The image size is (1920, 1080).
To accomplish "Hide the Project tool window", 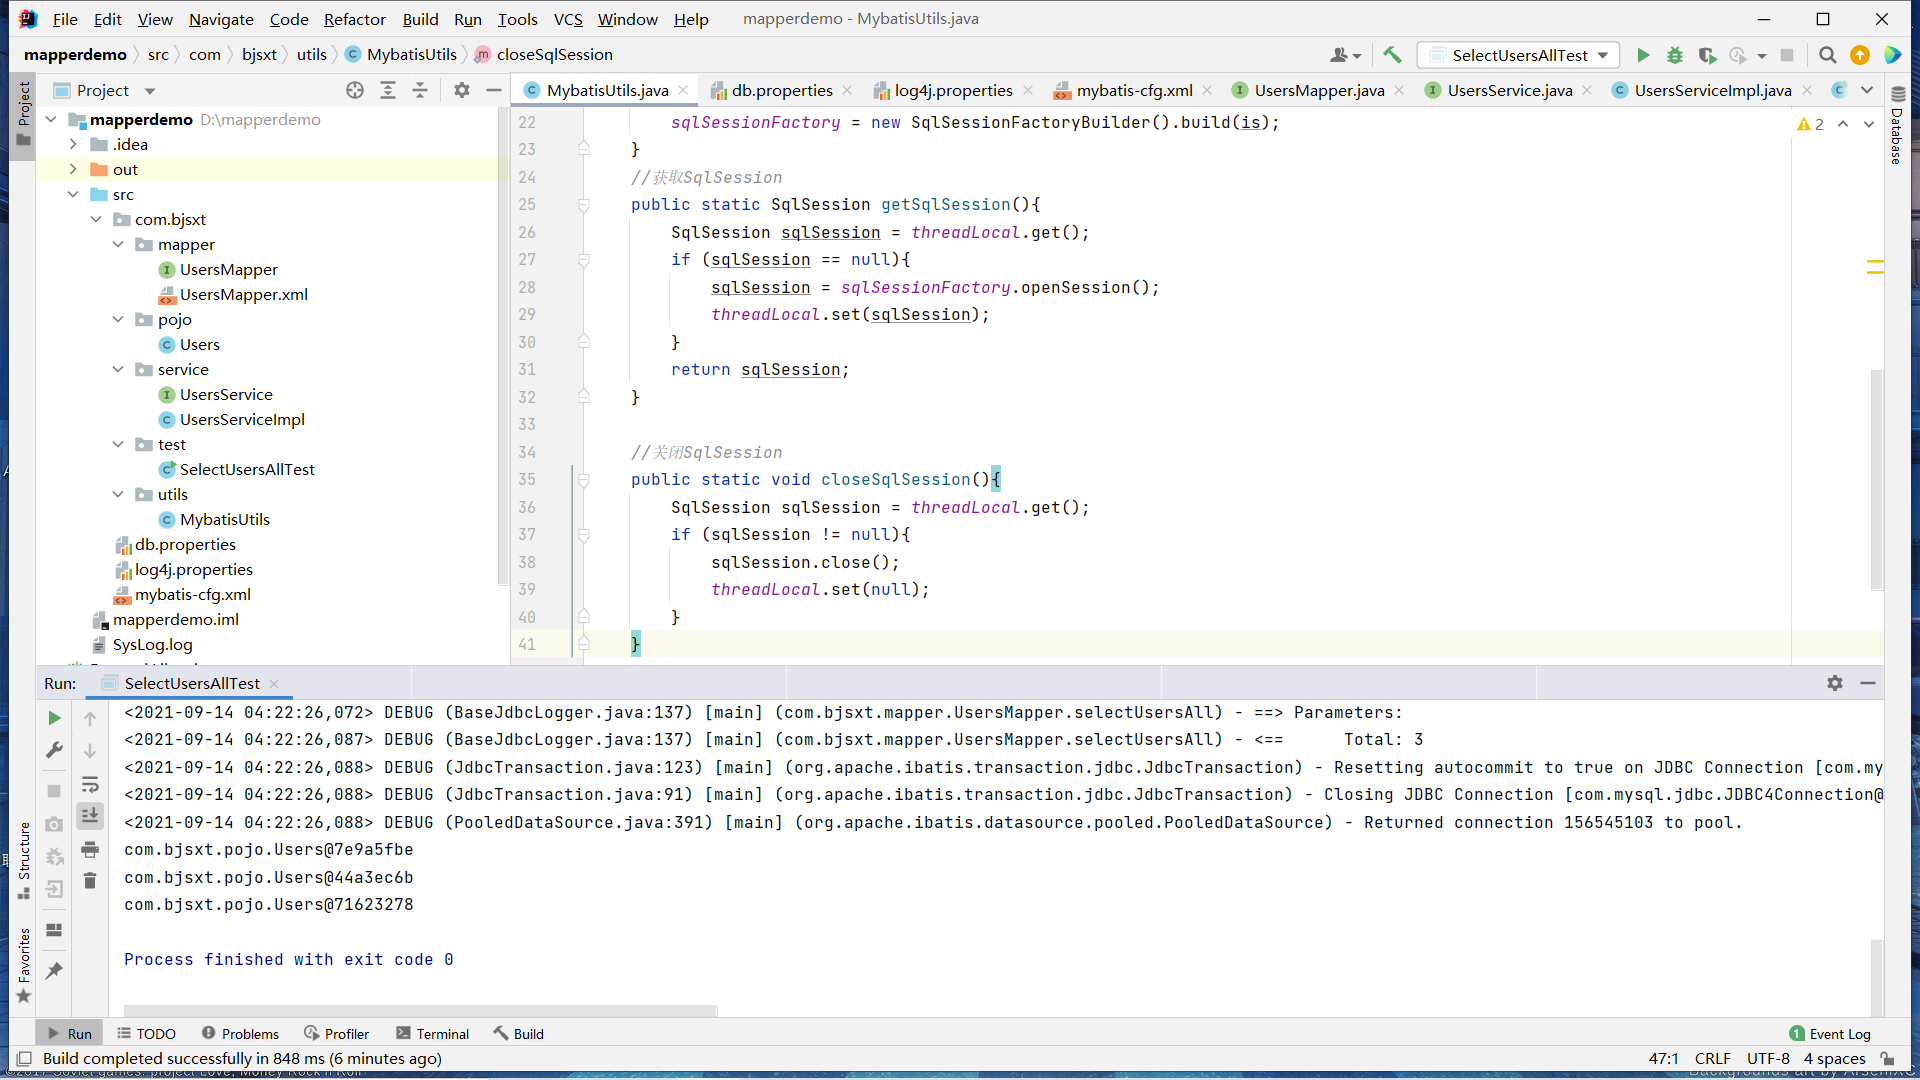I will 493,90.
